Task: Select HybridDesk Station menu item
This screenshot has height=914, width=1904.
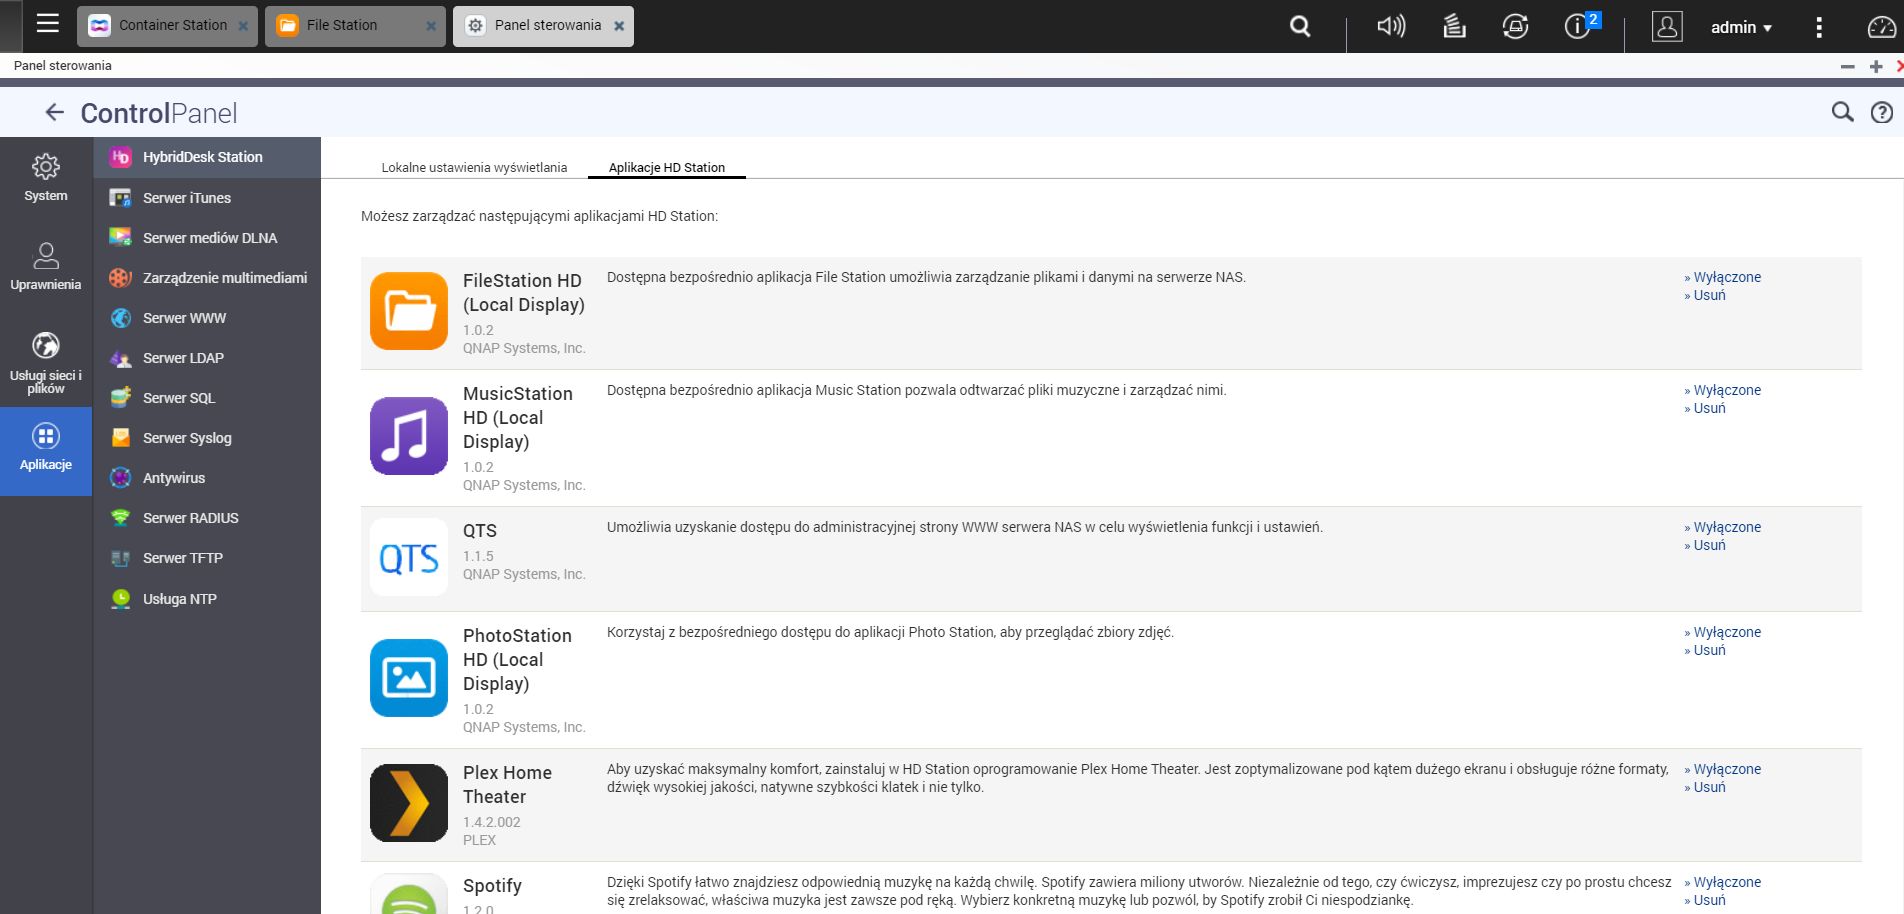Action: point(207,157)
